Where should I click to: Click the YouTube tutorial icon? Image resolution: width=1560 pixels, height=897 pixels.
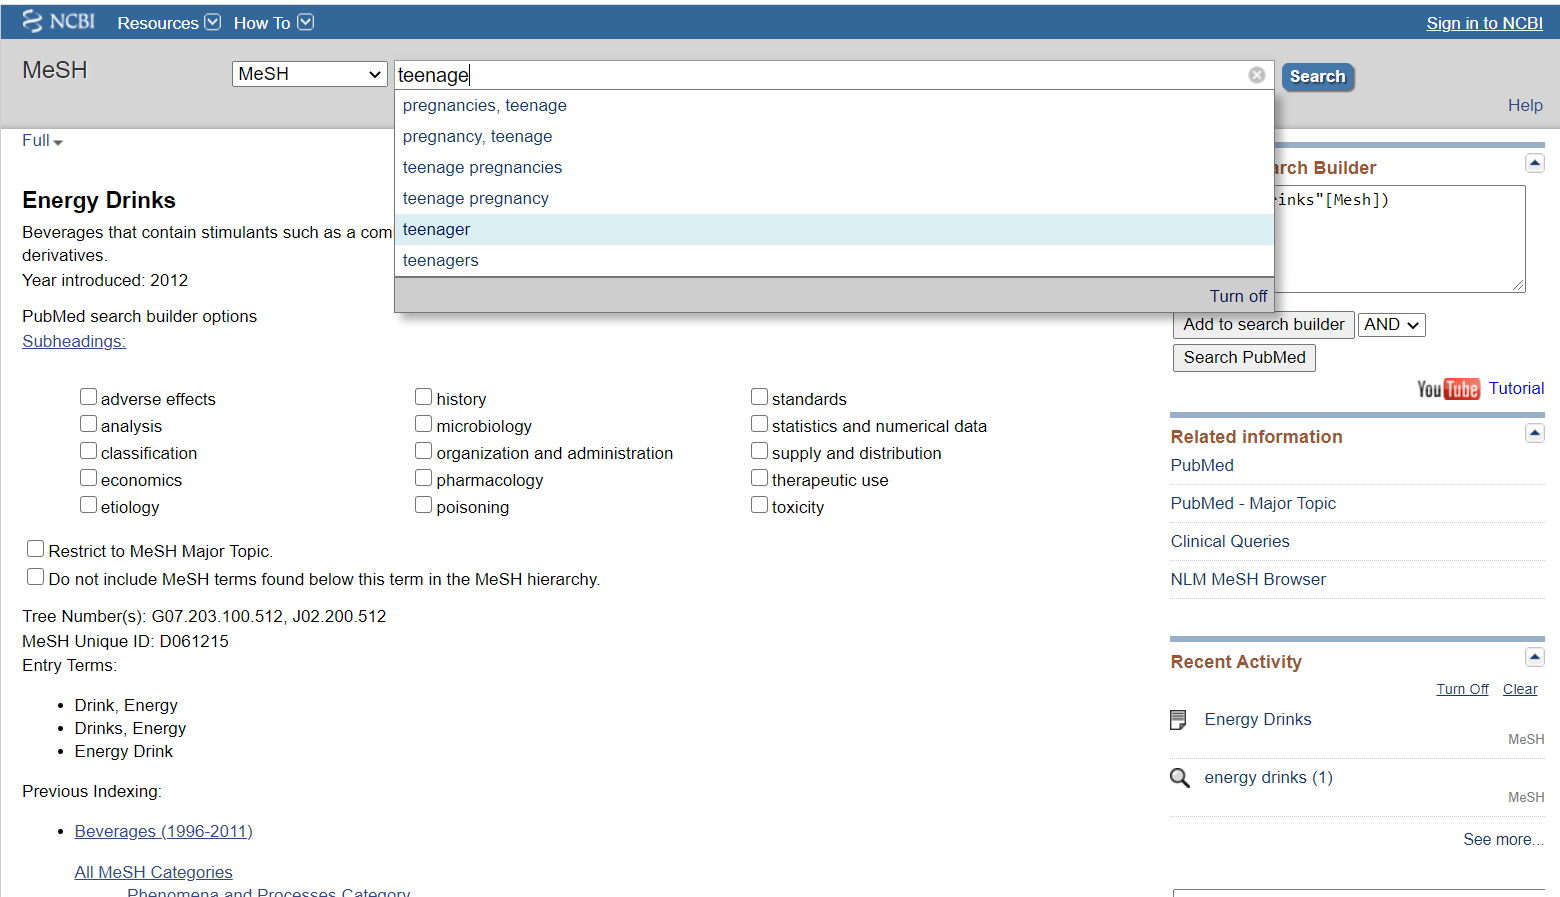[1447, 389]
